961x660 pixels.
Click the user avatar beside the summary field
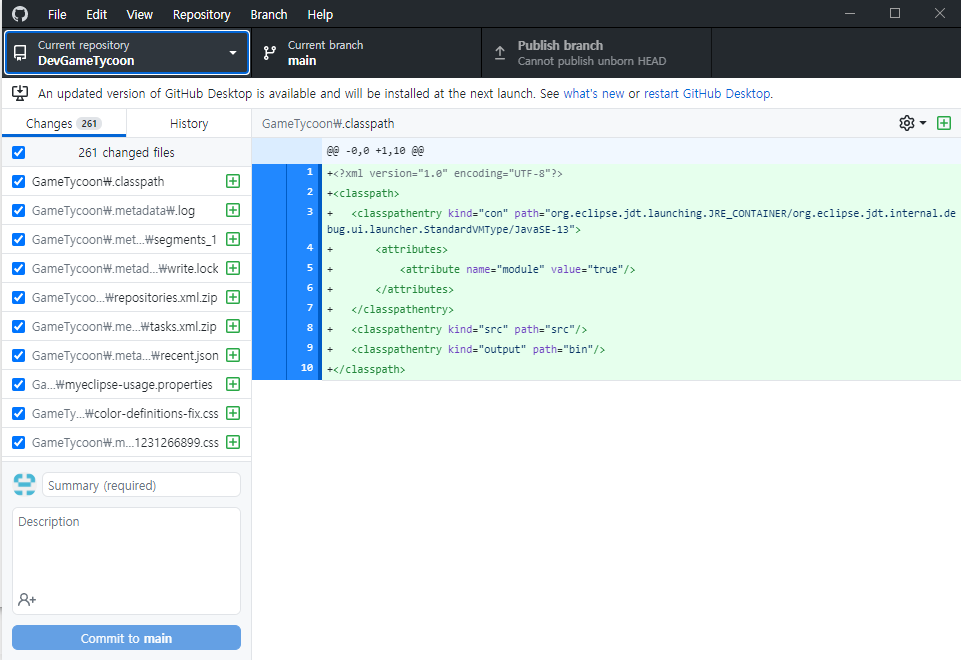coord(25,485)
